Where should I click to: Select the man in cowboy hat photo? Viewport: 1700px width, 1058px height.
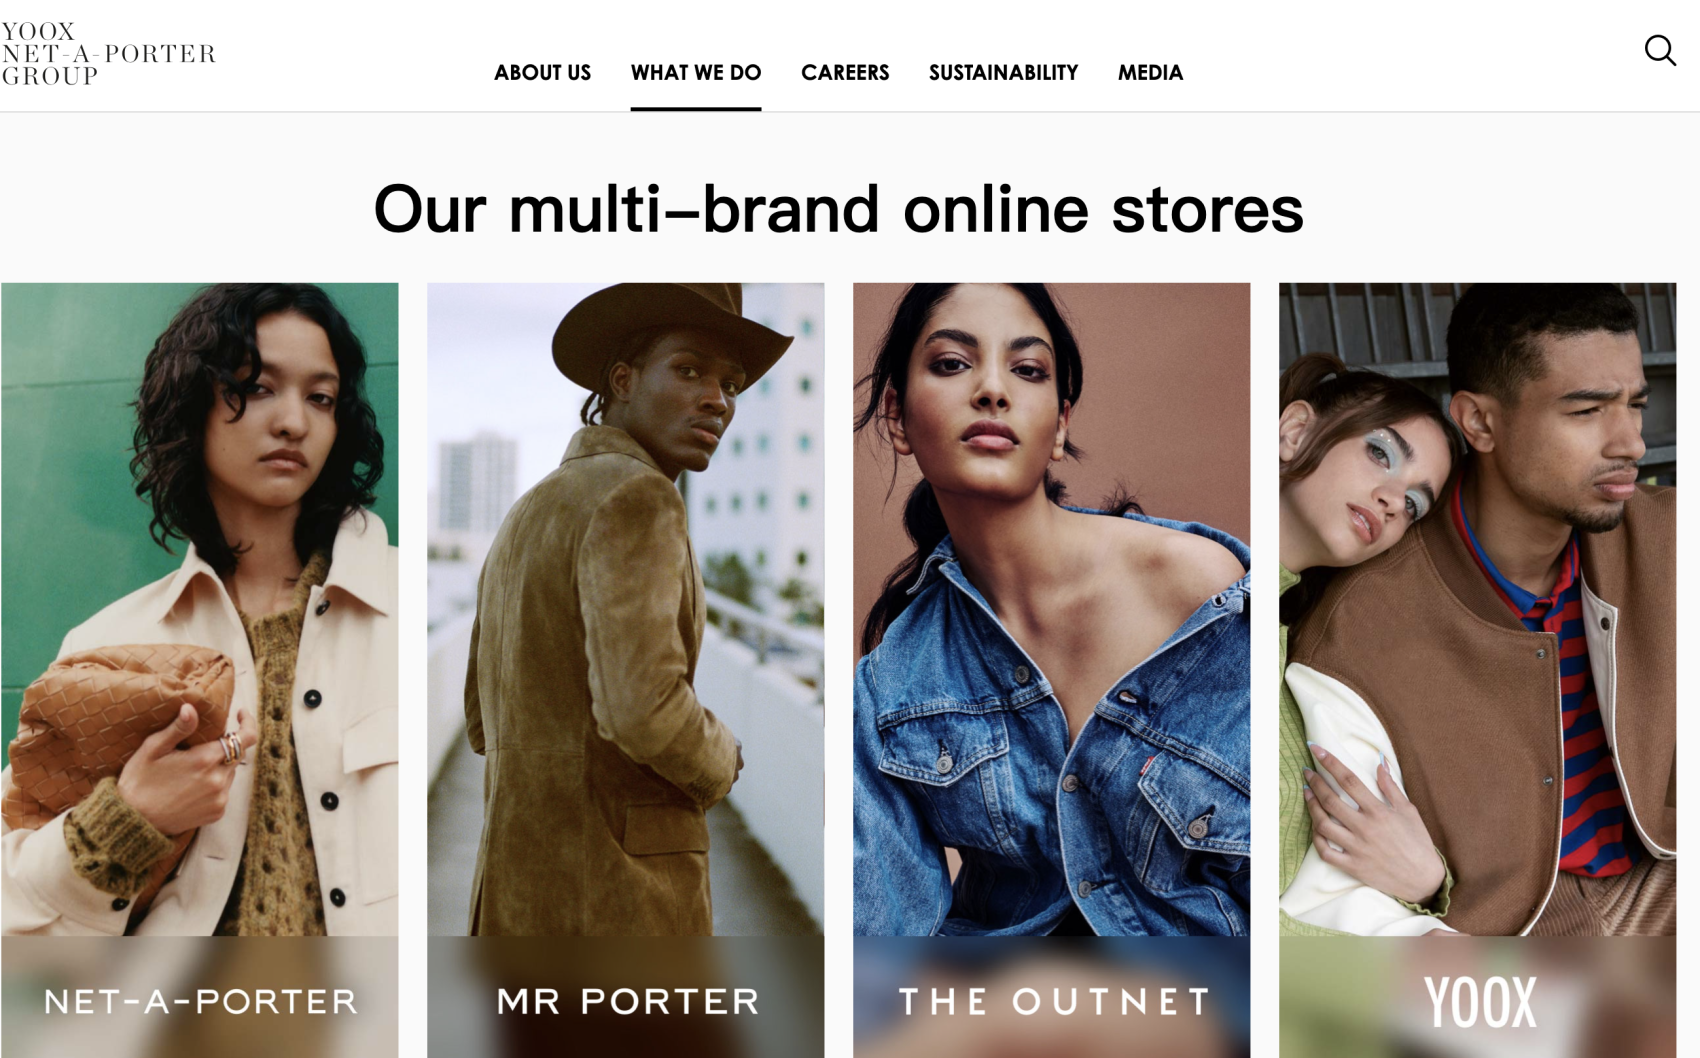point(626,609)
